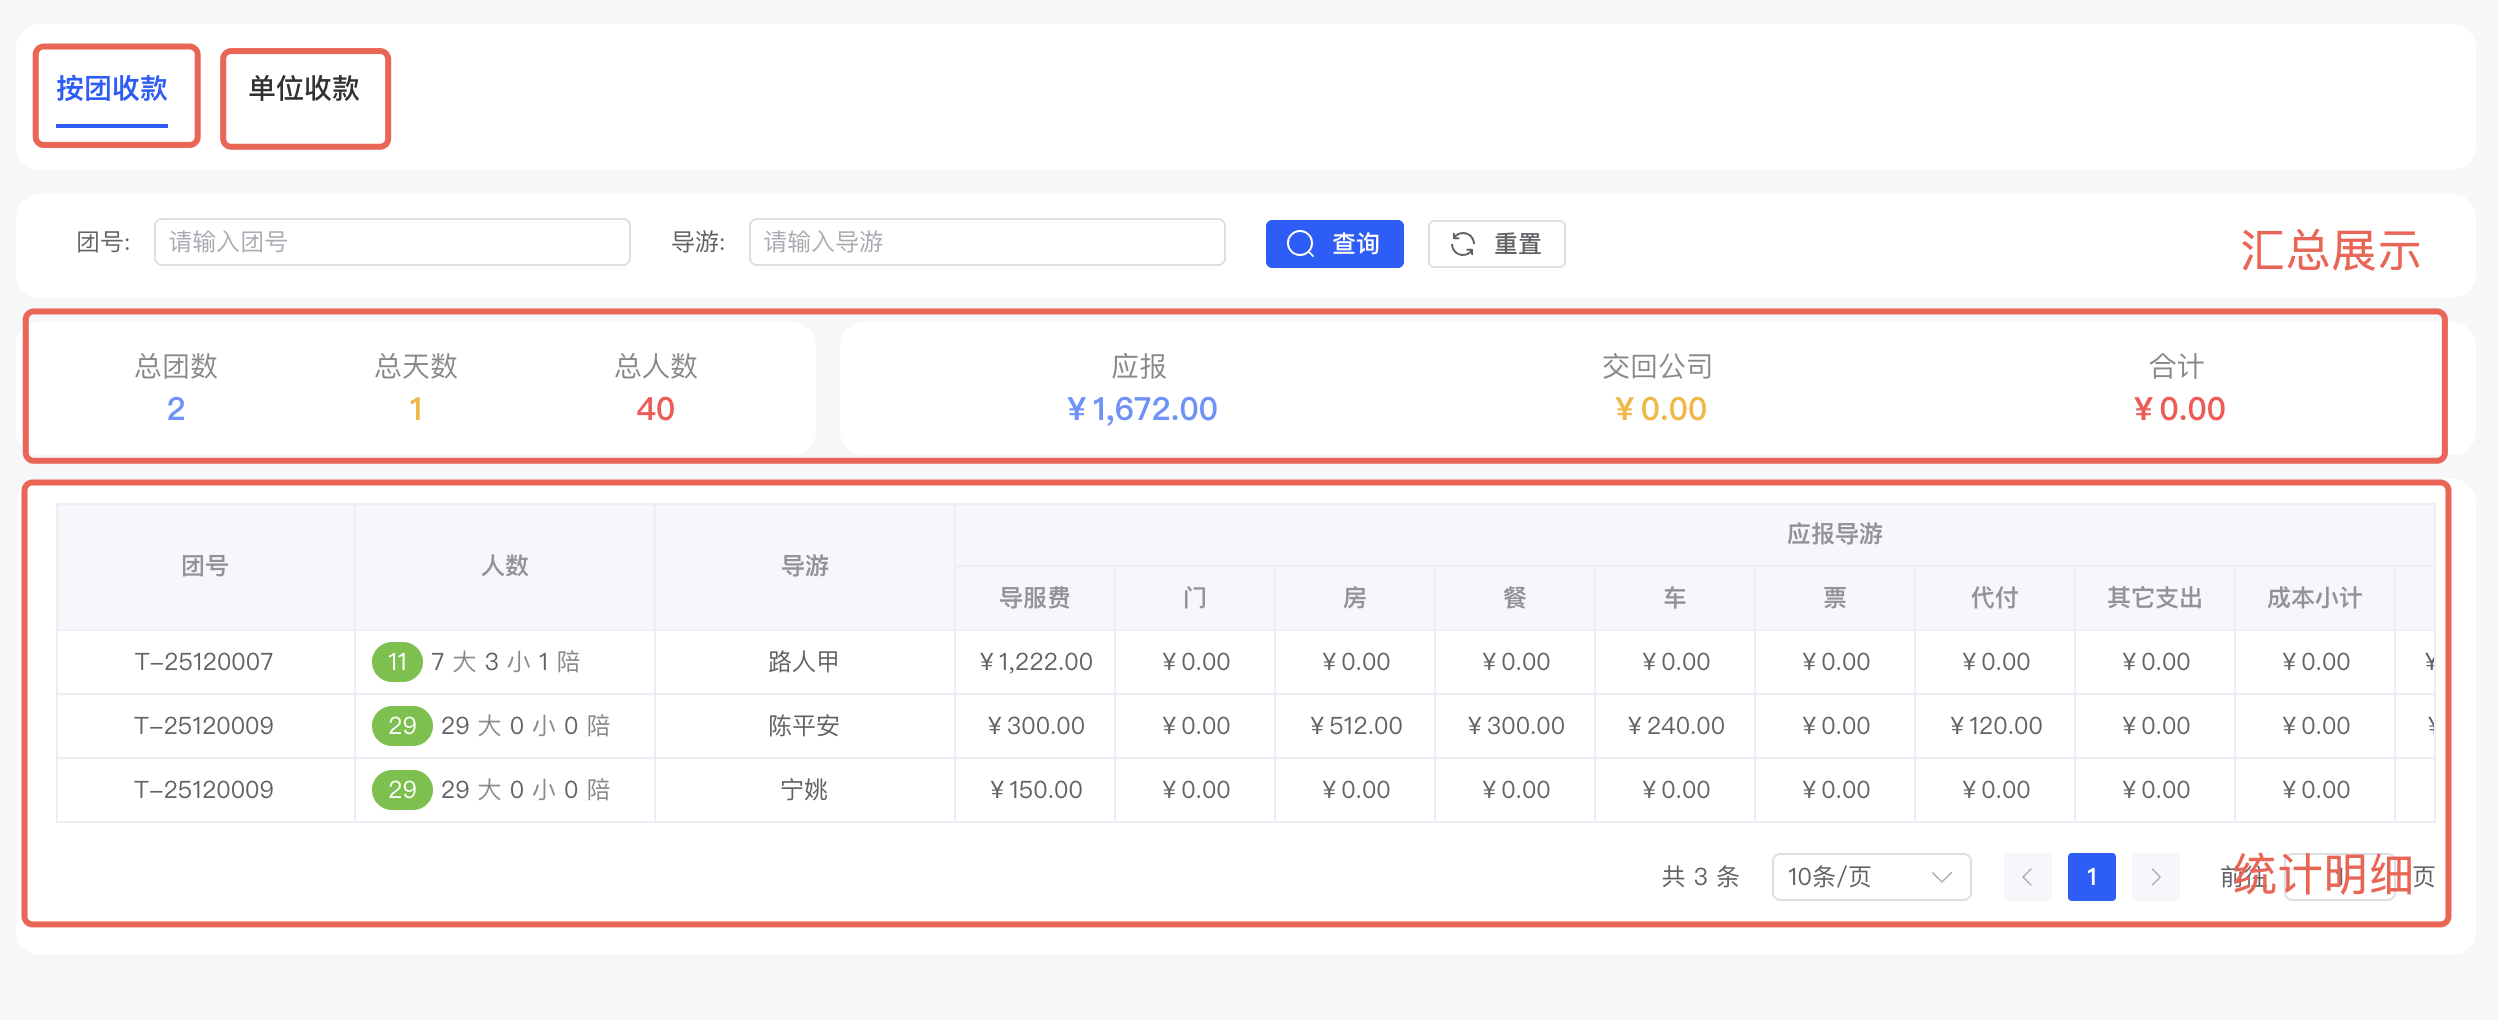
Task: Click green badge 29 for 宁姚 row
Action: pos(402,790)
